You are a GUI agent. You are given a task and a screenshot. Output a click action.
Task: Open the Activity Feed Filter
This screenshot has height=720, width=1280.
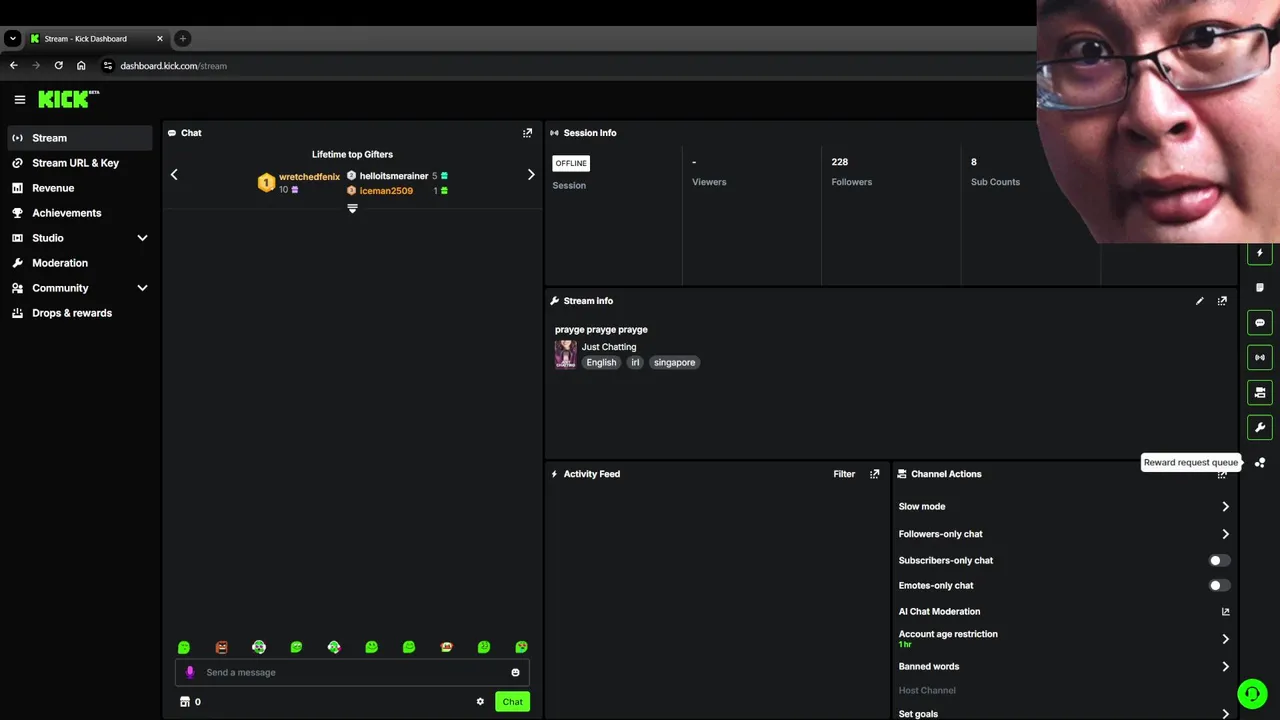point(844,474)
